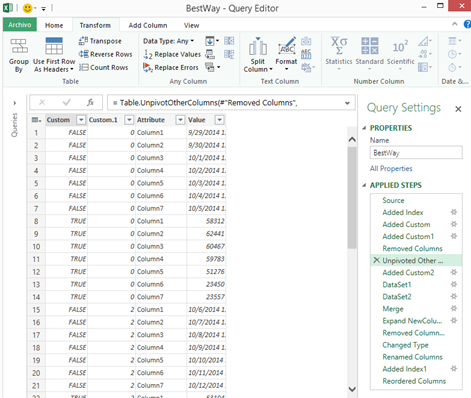Close the Query Settings pane
The width and height of the screenshot is (471, 398).
point(458,109)
